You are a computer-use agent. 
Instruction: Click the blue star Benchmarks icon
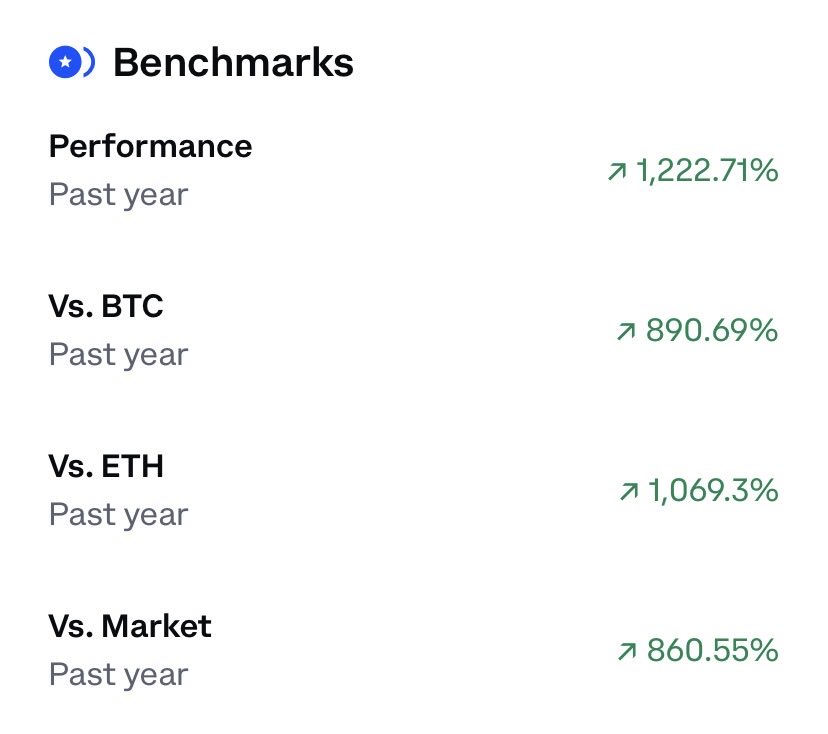tap(64, 63)
